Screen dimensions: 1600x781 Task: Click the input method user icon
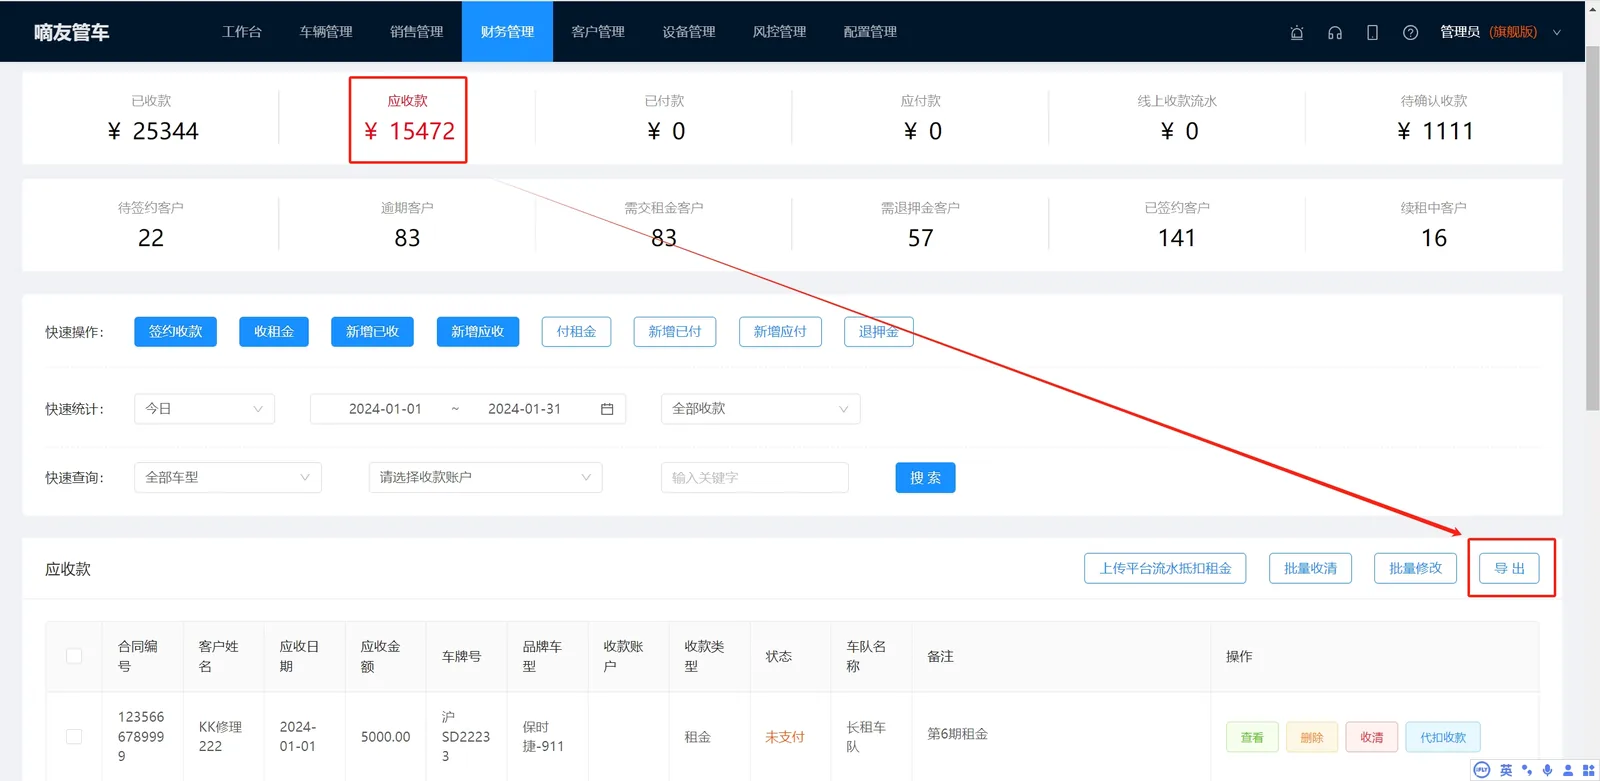1568,770
